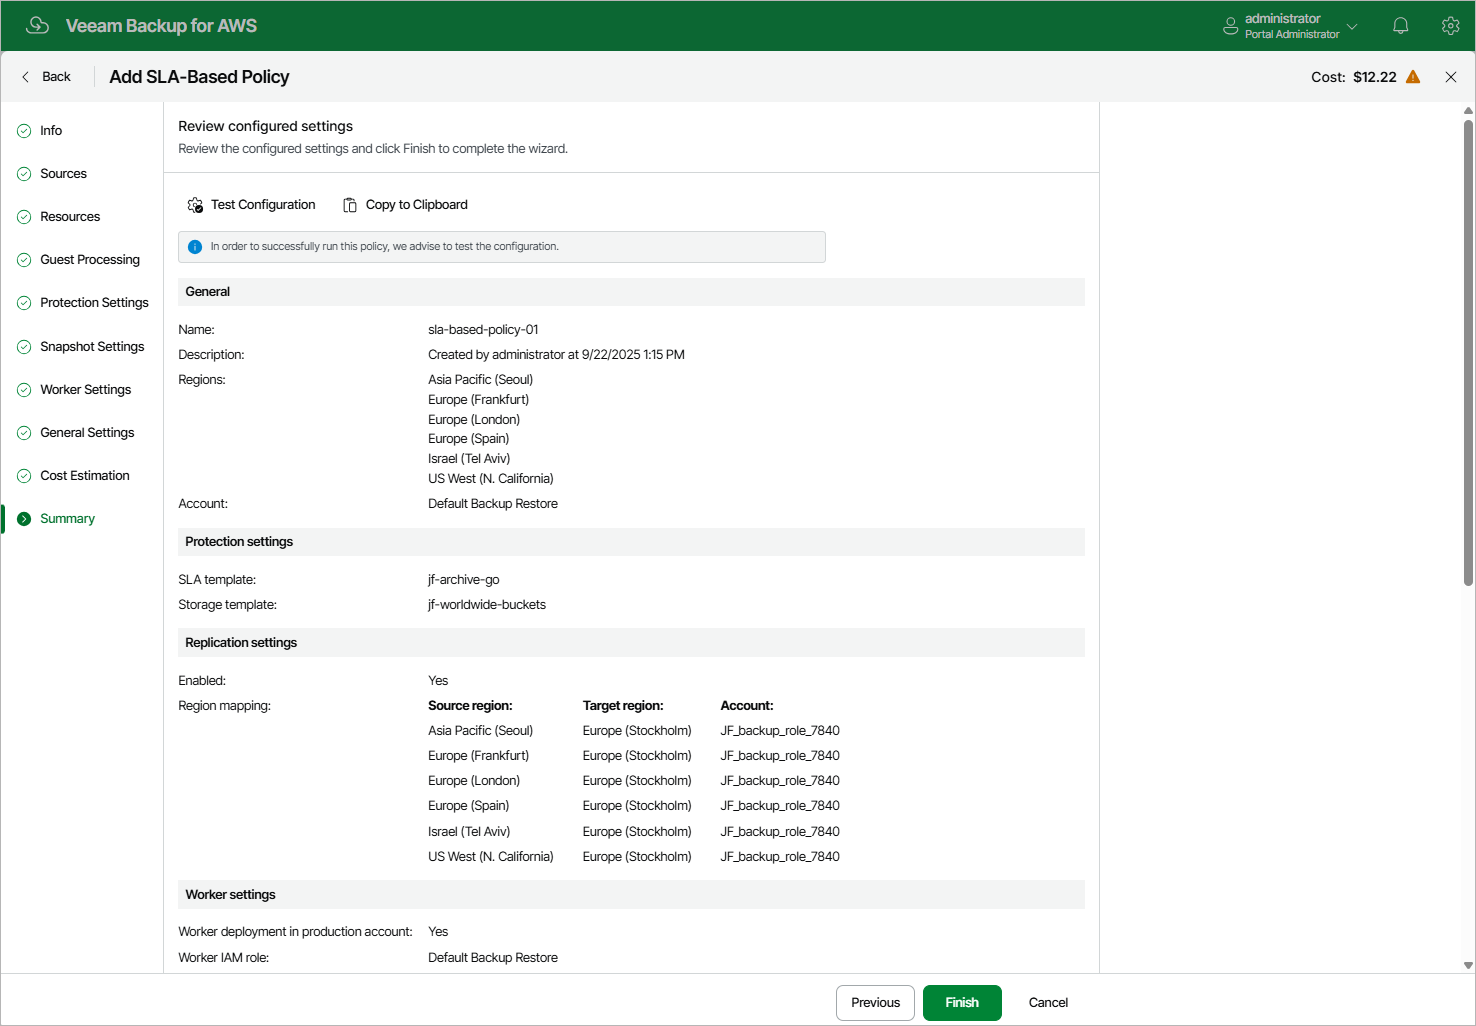Open the settings gear icon

[x=1450, y=26]
